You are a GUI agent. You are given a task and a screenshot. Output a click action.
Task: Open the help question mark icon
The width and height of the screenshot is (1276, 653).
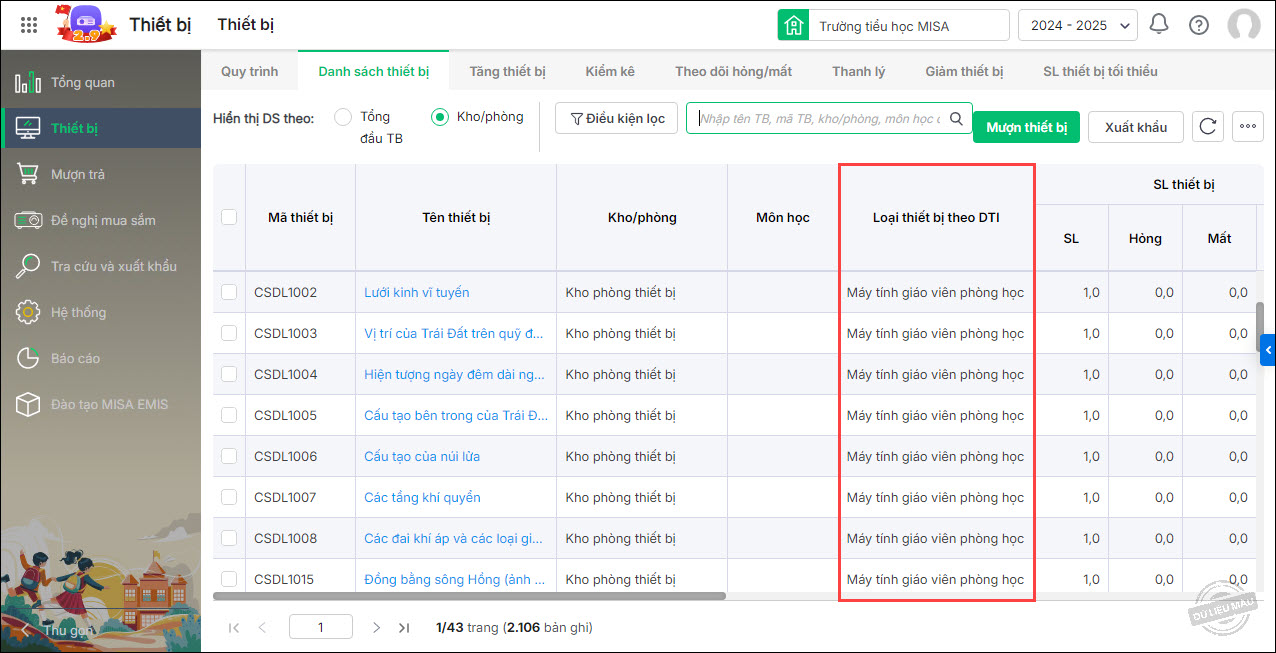click(1199, 25)
